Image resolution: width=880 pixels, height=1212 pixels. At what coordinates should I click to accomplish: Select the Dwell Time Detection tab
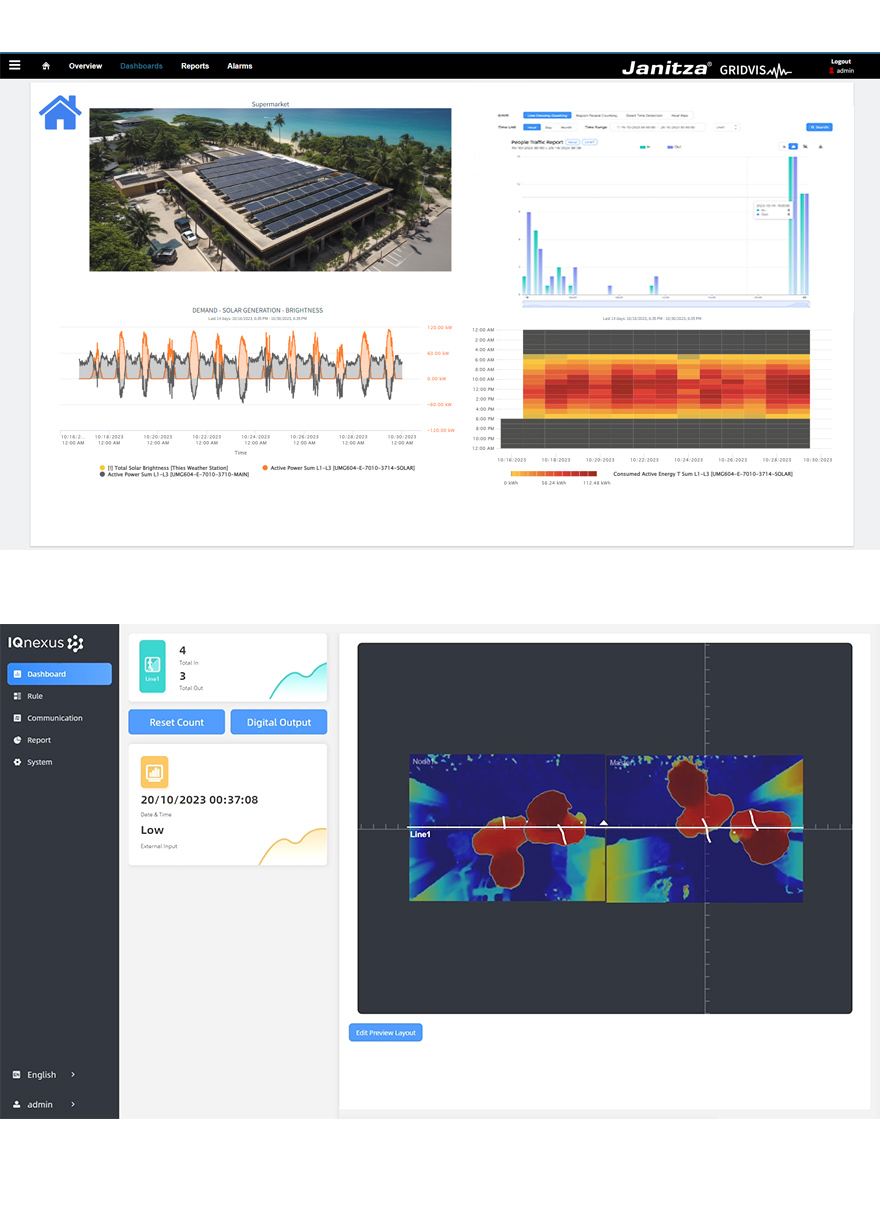644,116
